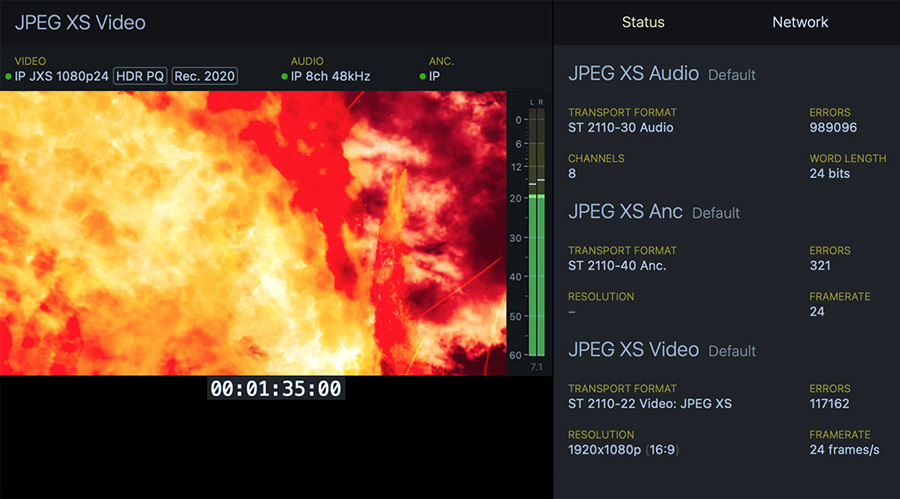Click the Default label beside JPEG XS Video
The width and height of the screenshot is (900, 499).
point(732,351)
